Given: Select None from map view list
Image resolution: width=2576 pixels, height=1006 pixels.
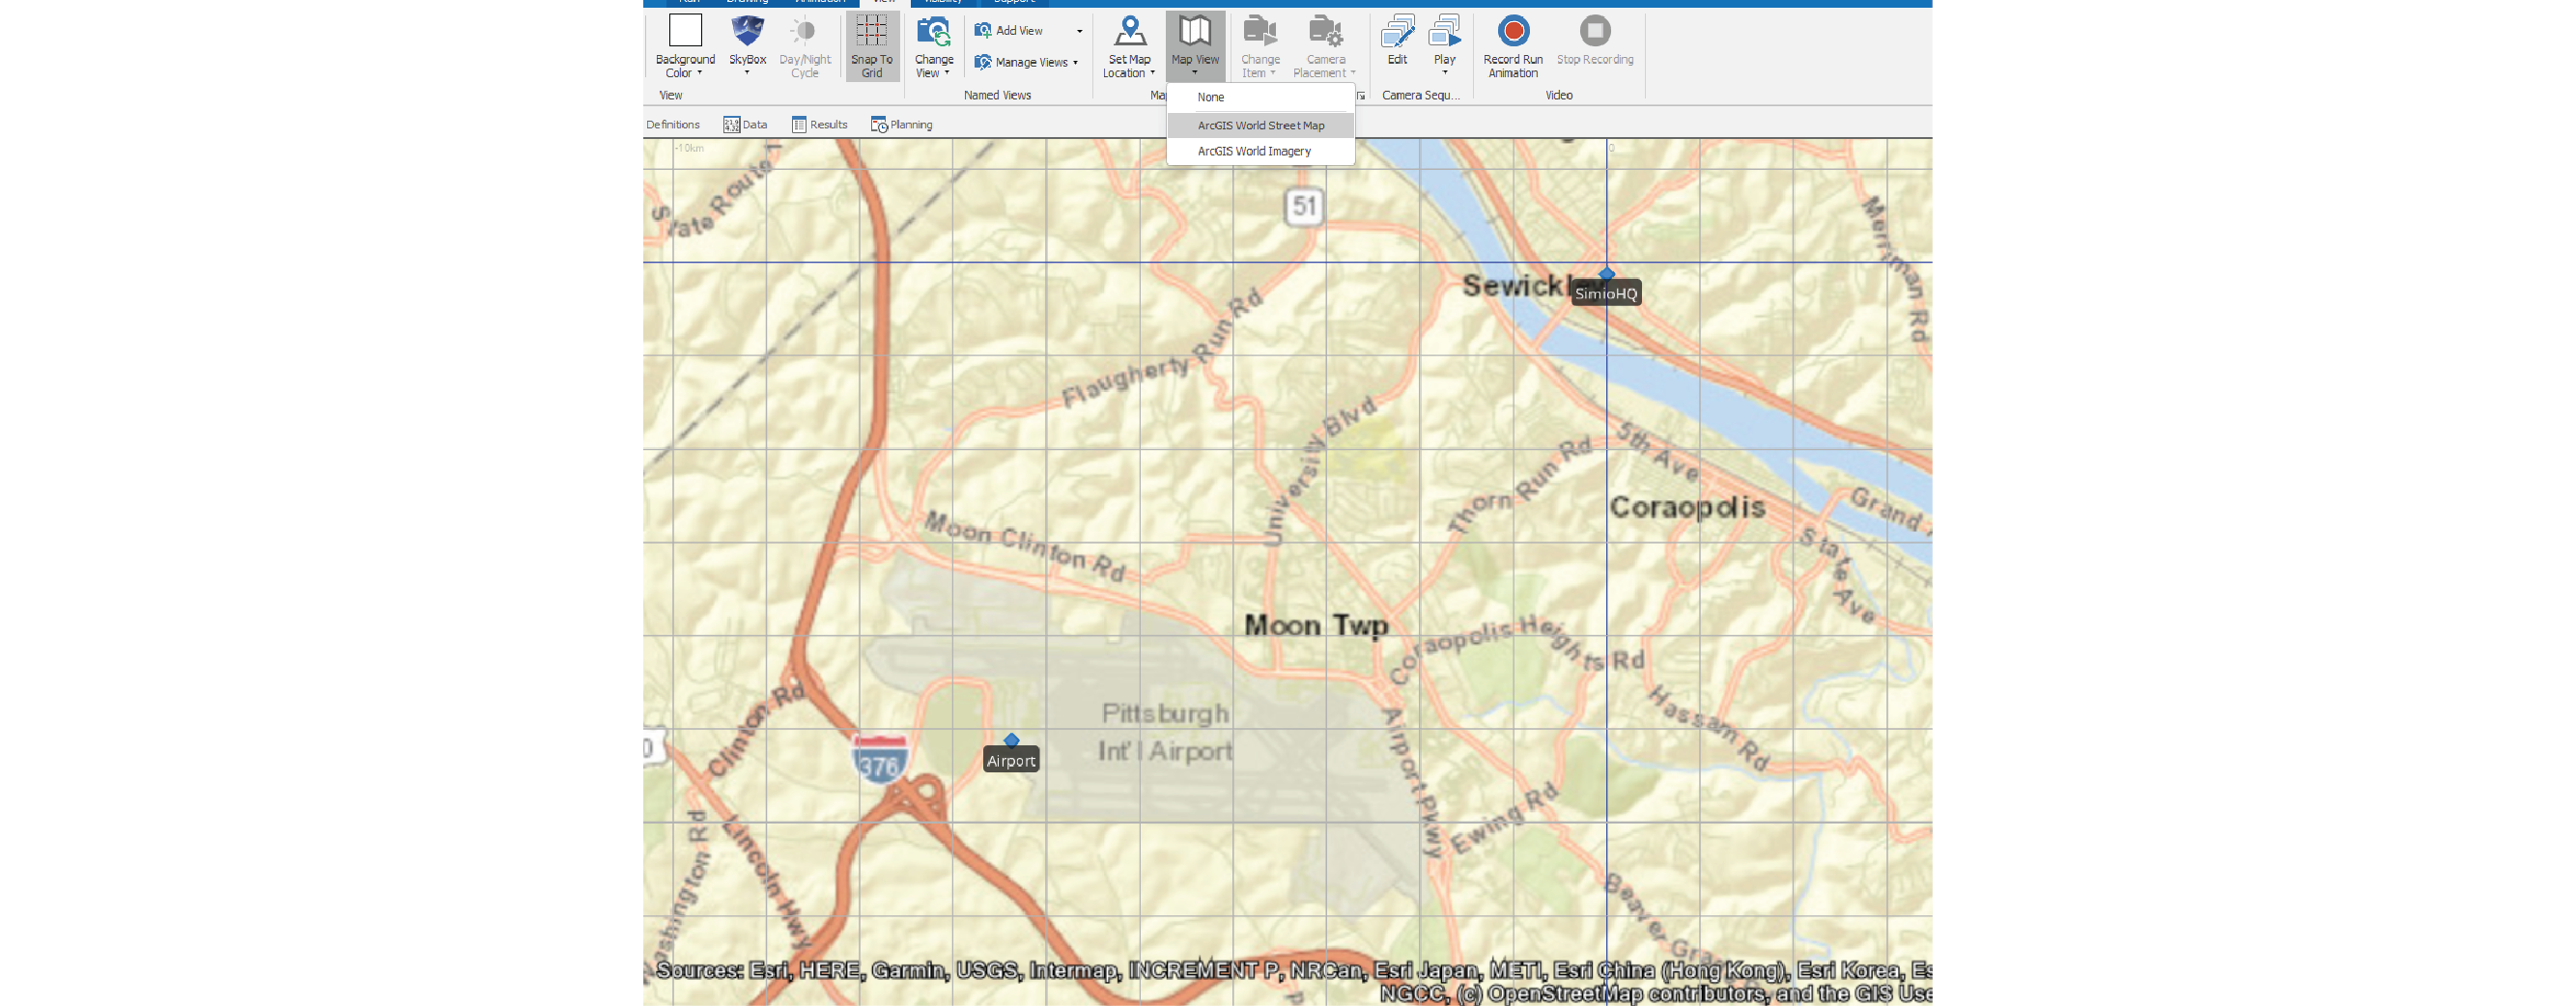Looking at the screenshot, I should pos(1211,97).
